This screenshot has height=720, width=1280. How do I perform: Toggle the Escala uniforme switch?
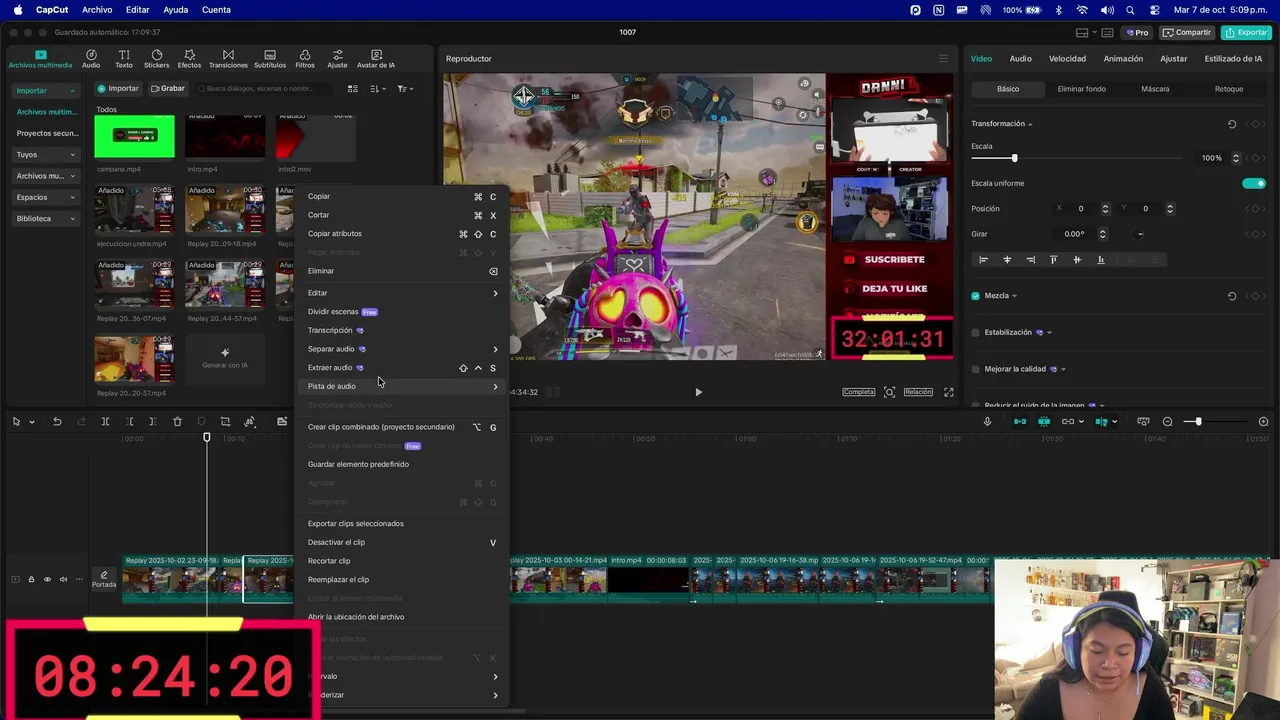tap(1254, 184)
